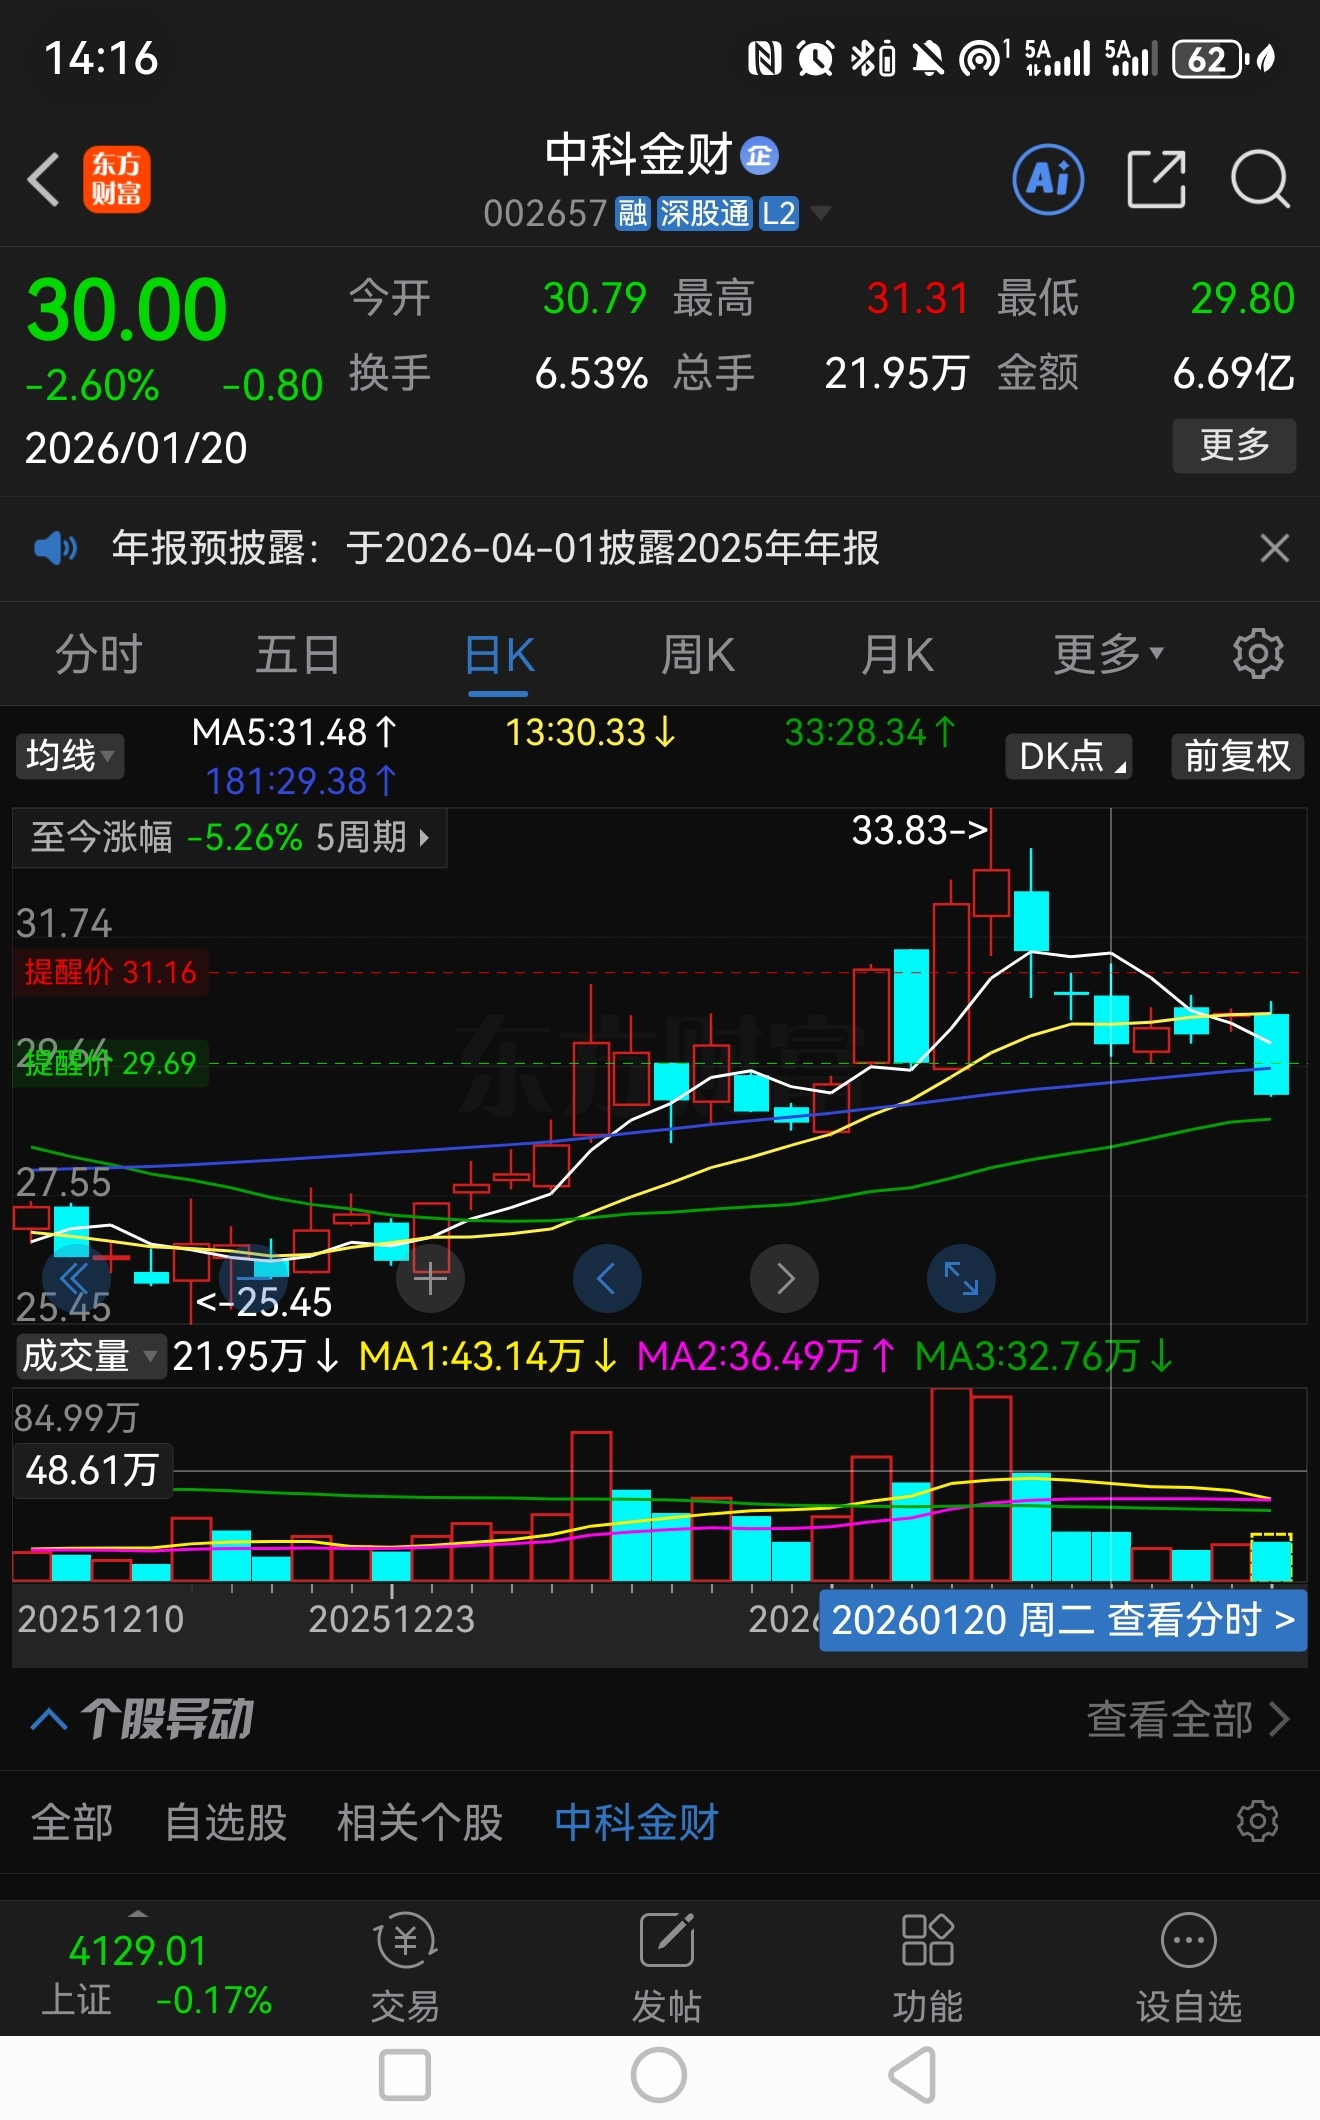Image resolution: width=1320 pixels, height=2120 pixels.
Task: Open 查看全部 link
Action: pos(1188,1720)
